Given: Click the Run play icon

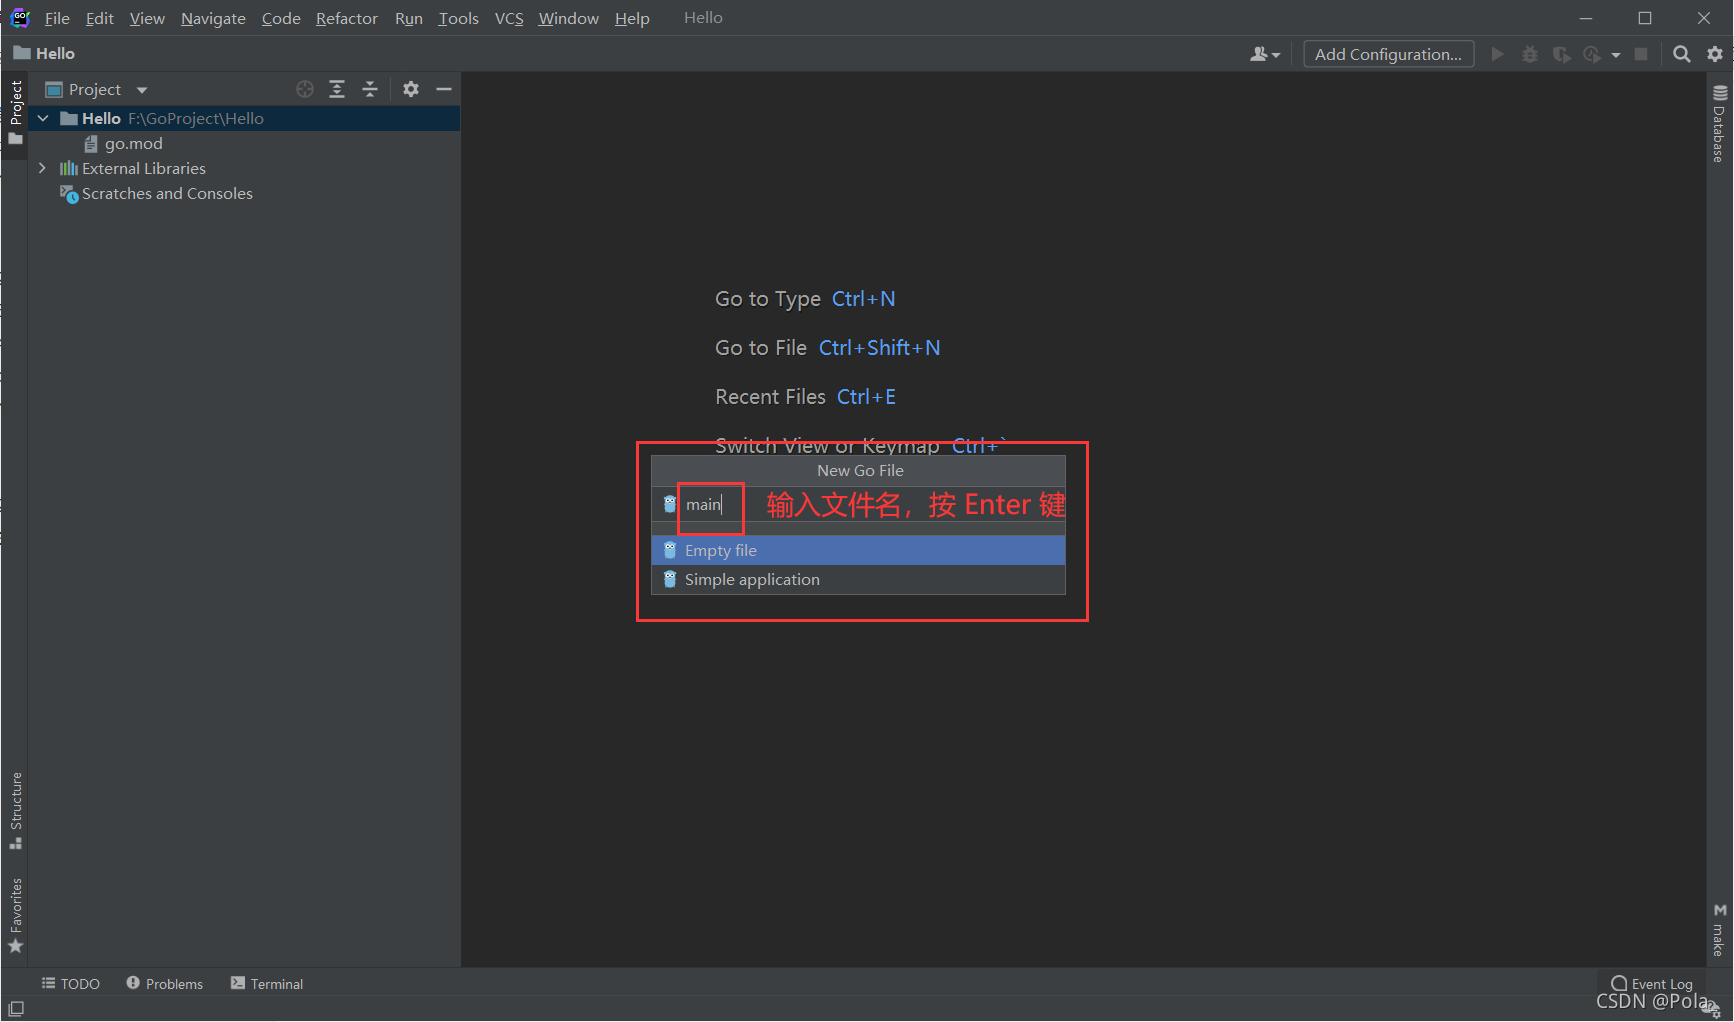Looking at the screenshot, I should pyautogui.click(x=1497, y=54).
